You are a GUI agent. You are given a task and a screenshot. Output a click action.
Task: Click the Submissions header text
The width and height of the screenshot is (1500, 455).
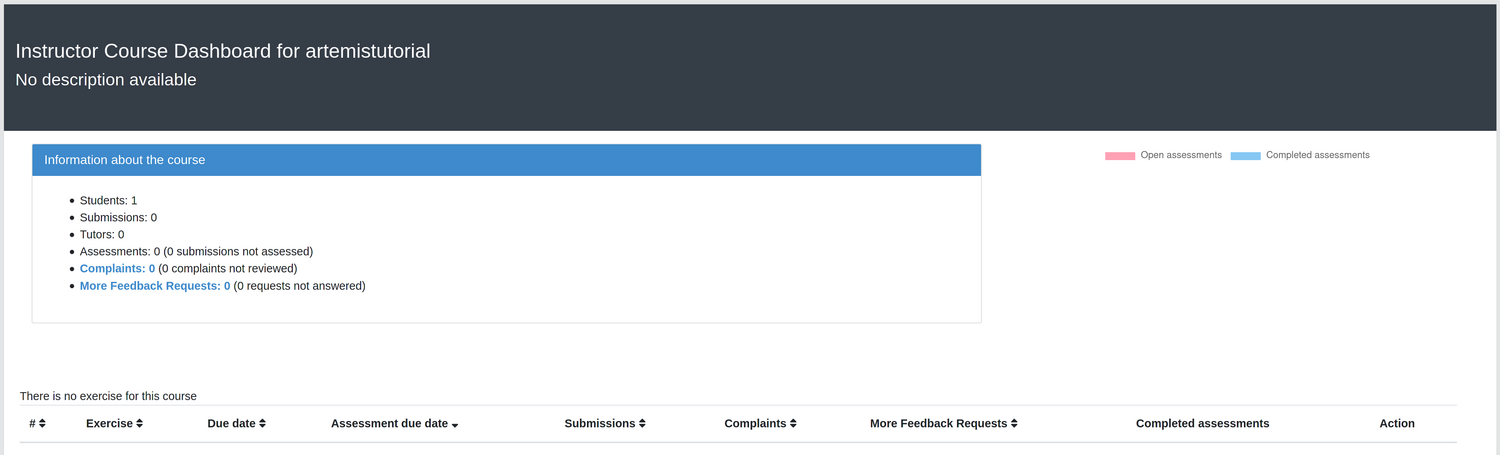click(x=600, y=424)
